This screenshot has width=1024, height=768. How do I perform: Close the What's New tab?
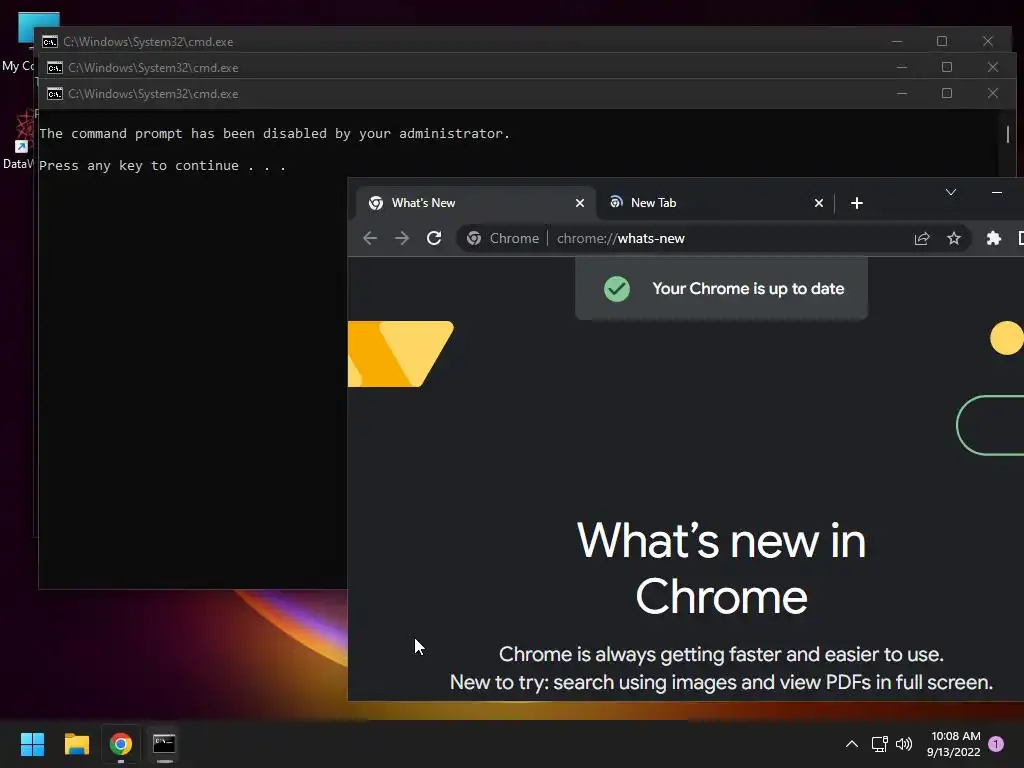point(579,203)
